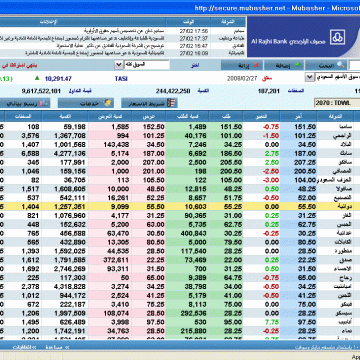Click the search magnifier button
Screen dimensions: 360x360
pos(326,65)
